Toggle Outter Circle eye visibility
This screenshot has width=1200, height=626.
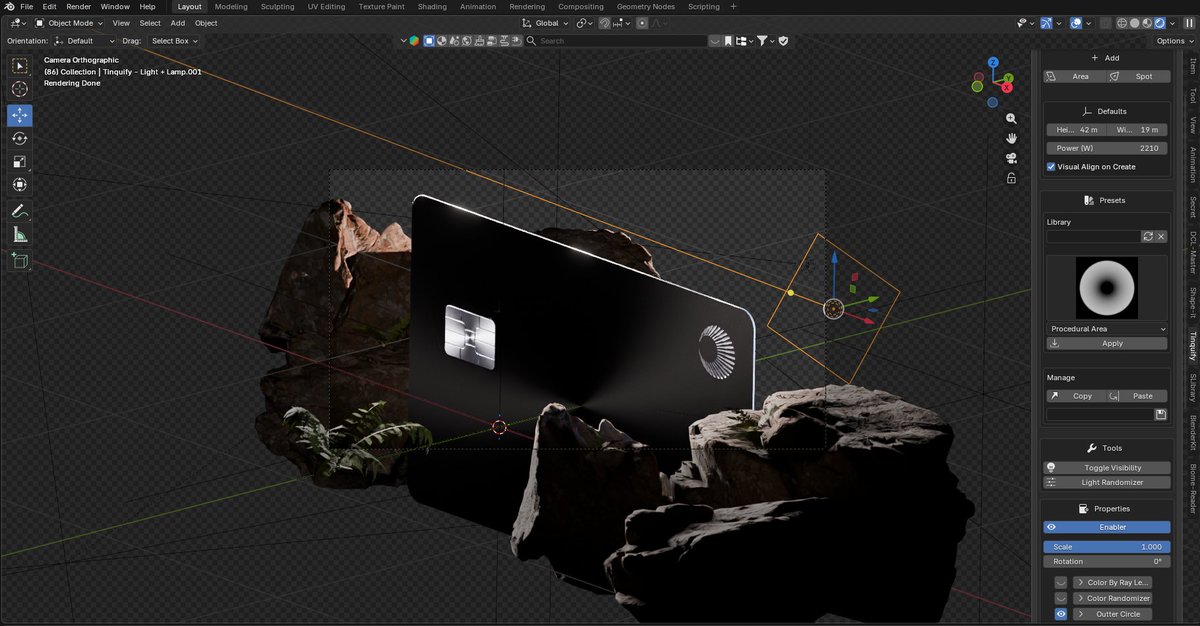click(1060, 614)
